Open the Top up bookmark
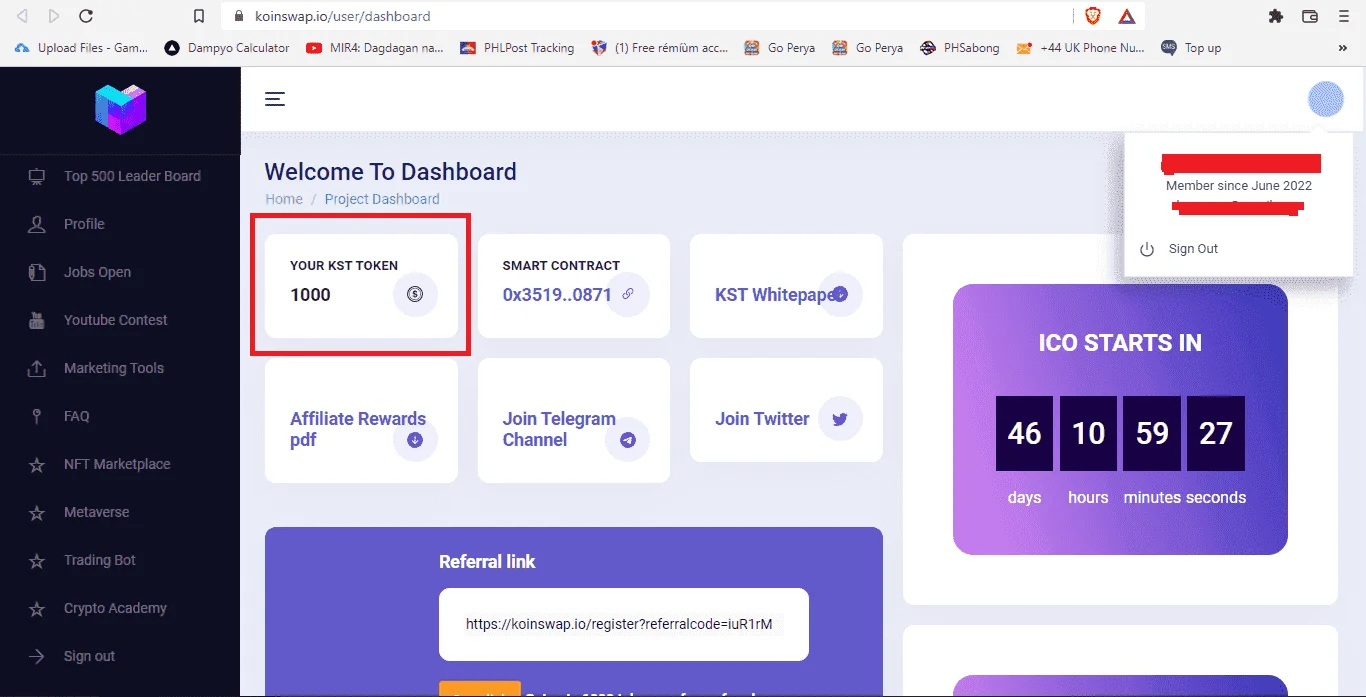 point(1191,48)
